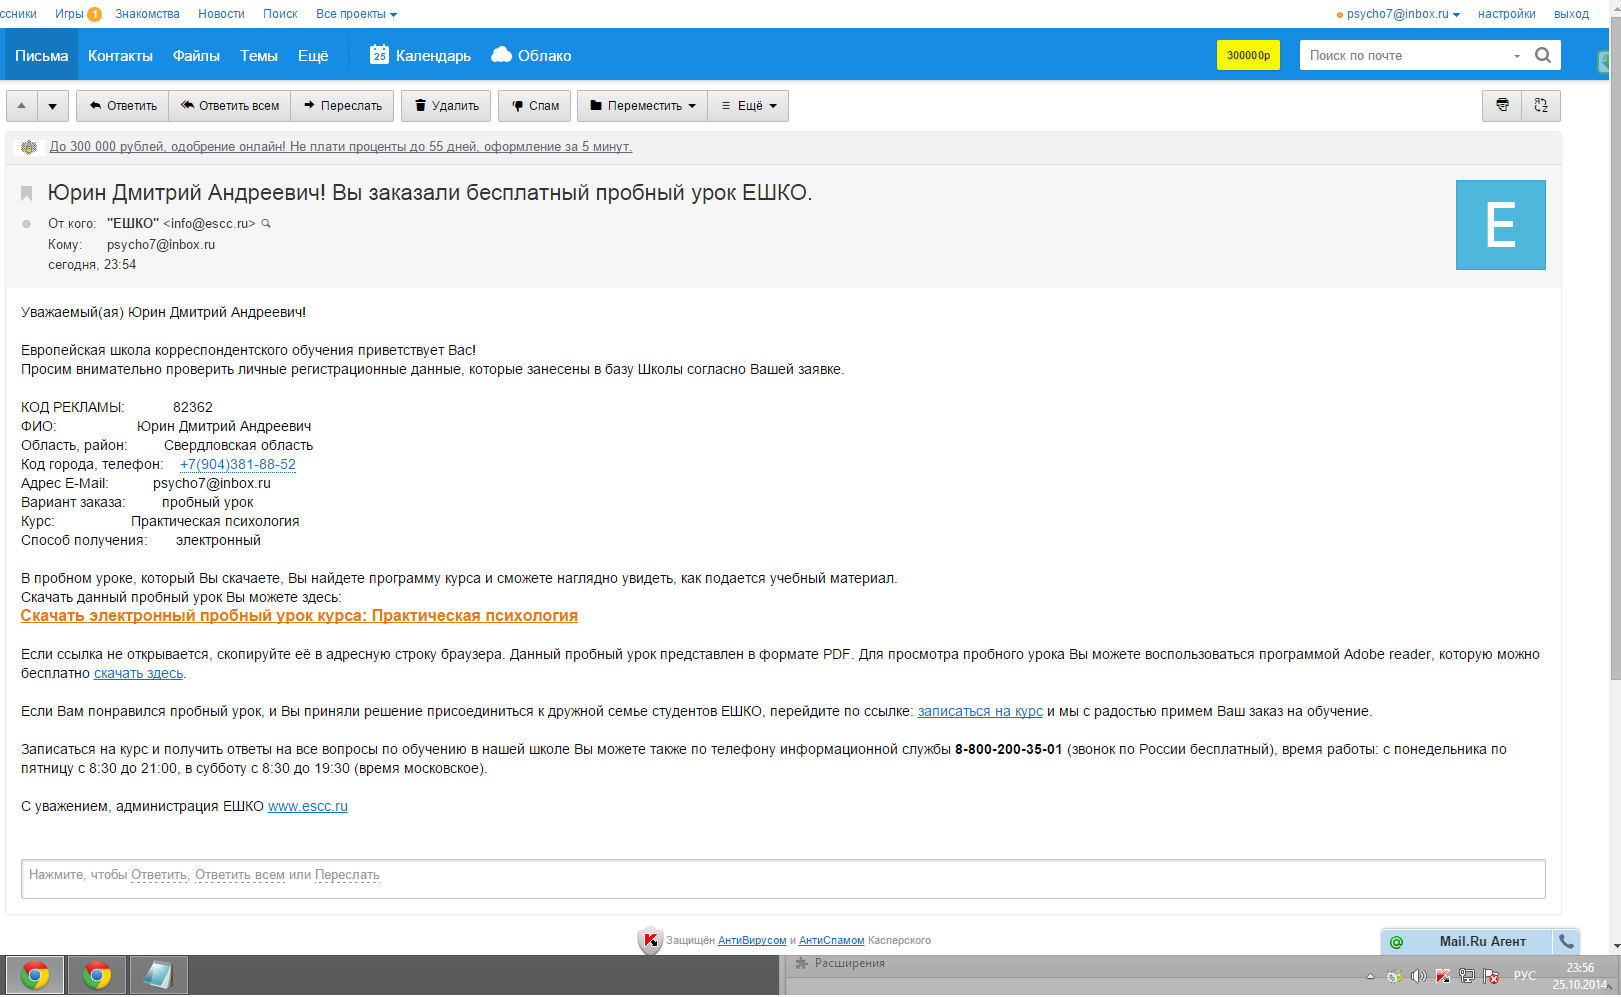
Task: Click the АнтиВирусом link in footer
Action: 752,941
